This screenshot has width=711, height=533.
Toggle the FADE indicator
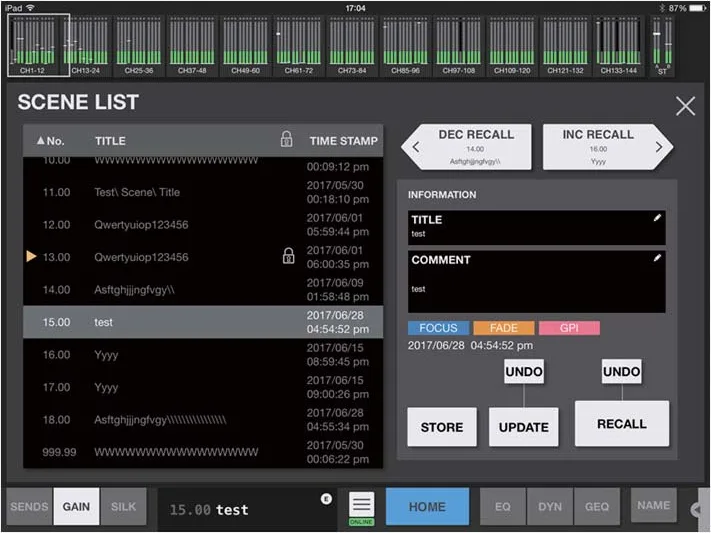(x=503, y=328)
